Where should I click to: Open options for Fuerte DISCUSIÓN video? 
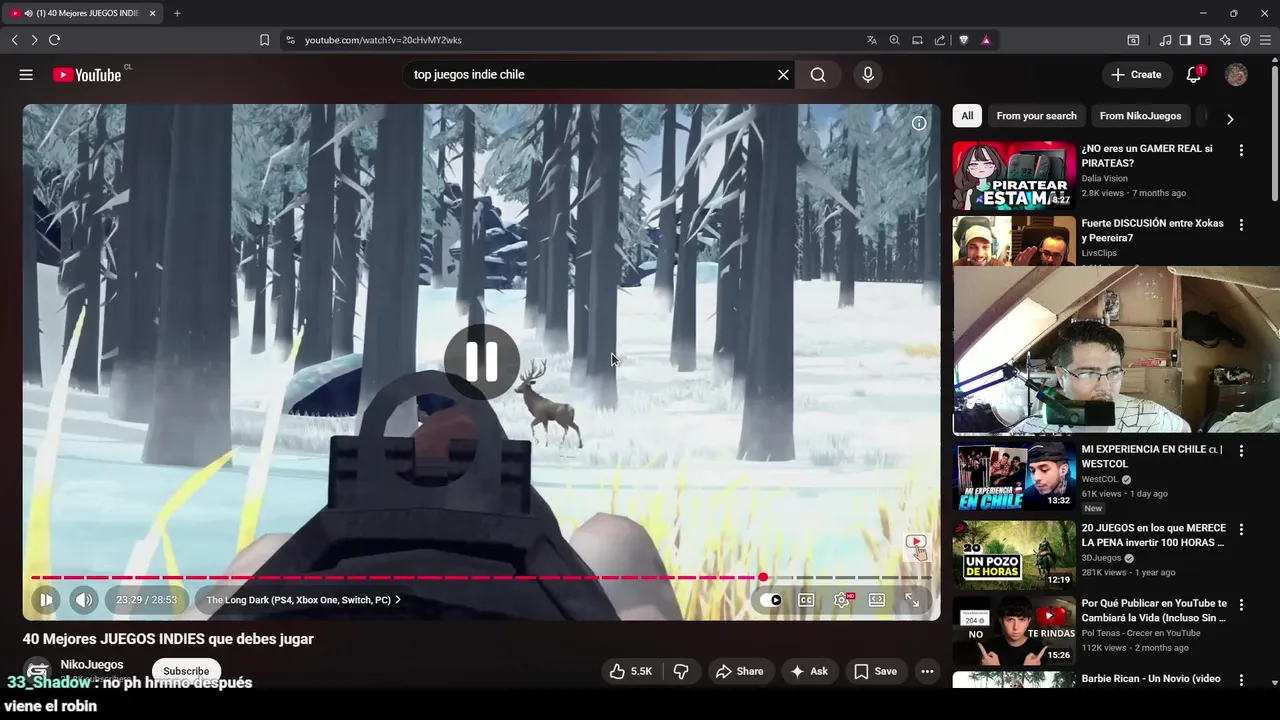tap(1241, 225)
